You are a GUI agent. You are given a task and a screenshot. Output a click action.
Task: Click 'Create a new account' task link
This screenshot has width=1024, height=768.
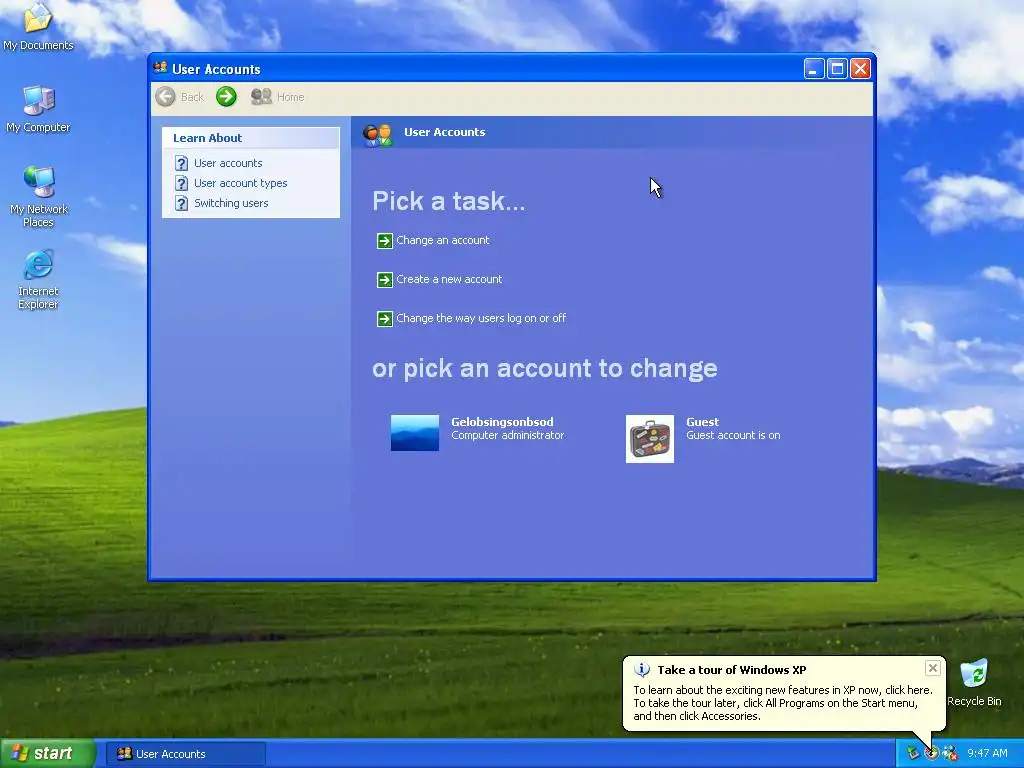click(x=449, y=280)
